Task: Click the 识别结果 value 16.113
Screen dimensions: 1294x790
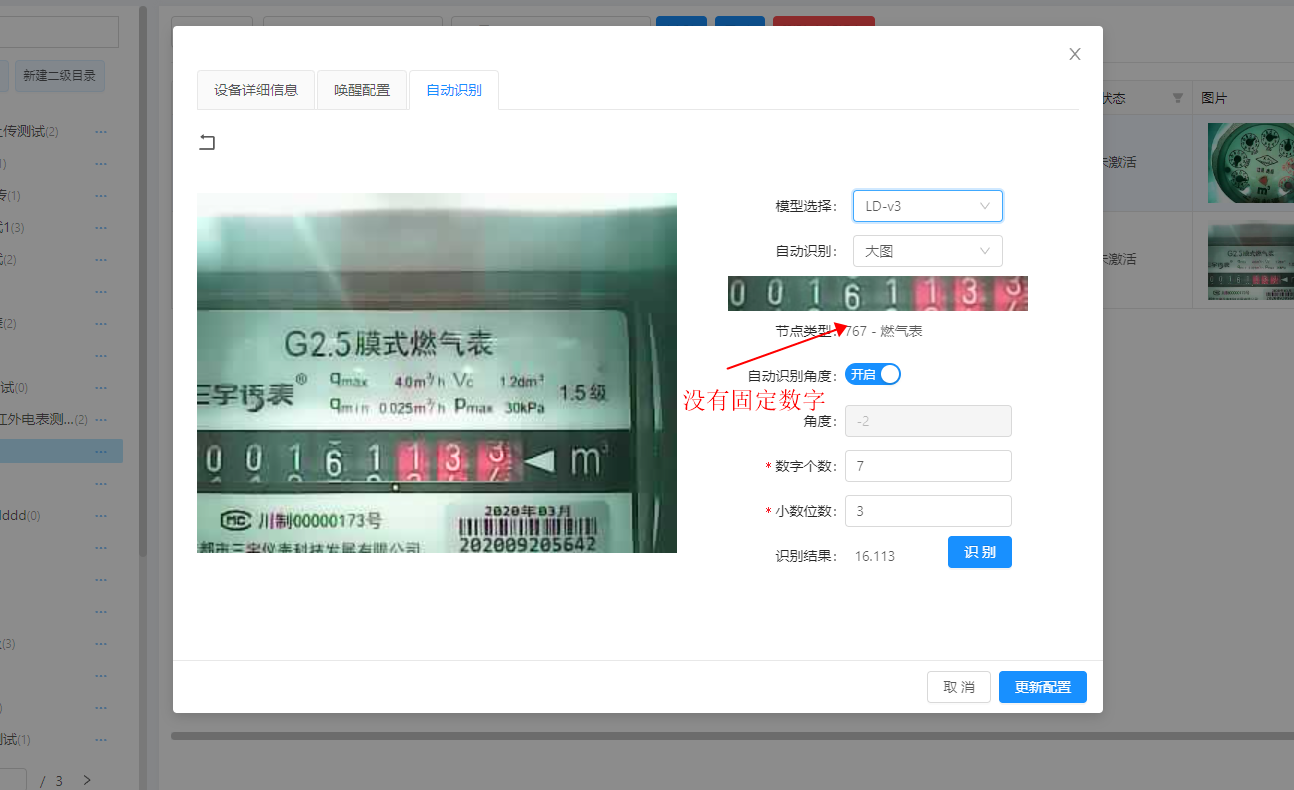Action: 875,556
